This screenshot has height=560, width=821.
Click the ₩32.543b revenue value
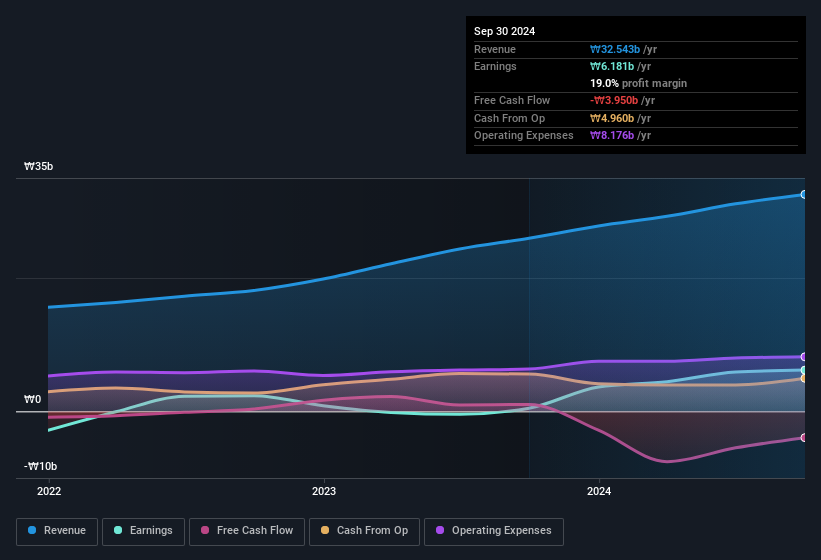click(615, 49)
